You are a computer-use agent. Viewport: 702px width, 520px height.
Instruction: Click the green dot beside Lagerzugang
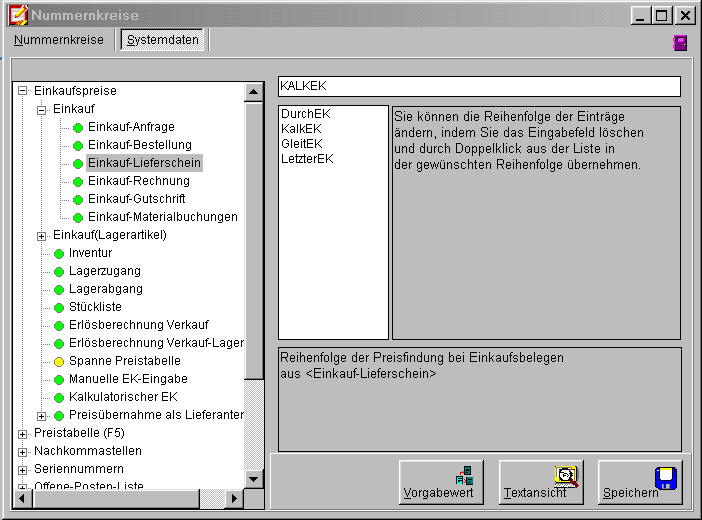58,271
